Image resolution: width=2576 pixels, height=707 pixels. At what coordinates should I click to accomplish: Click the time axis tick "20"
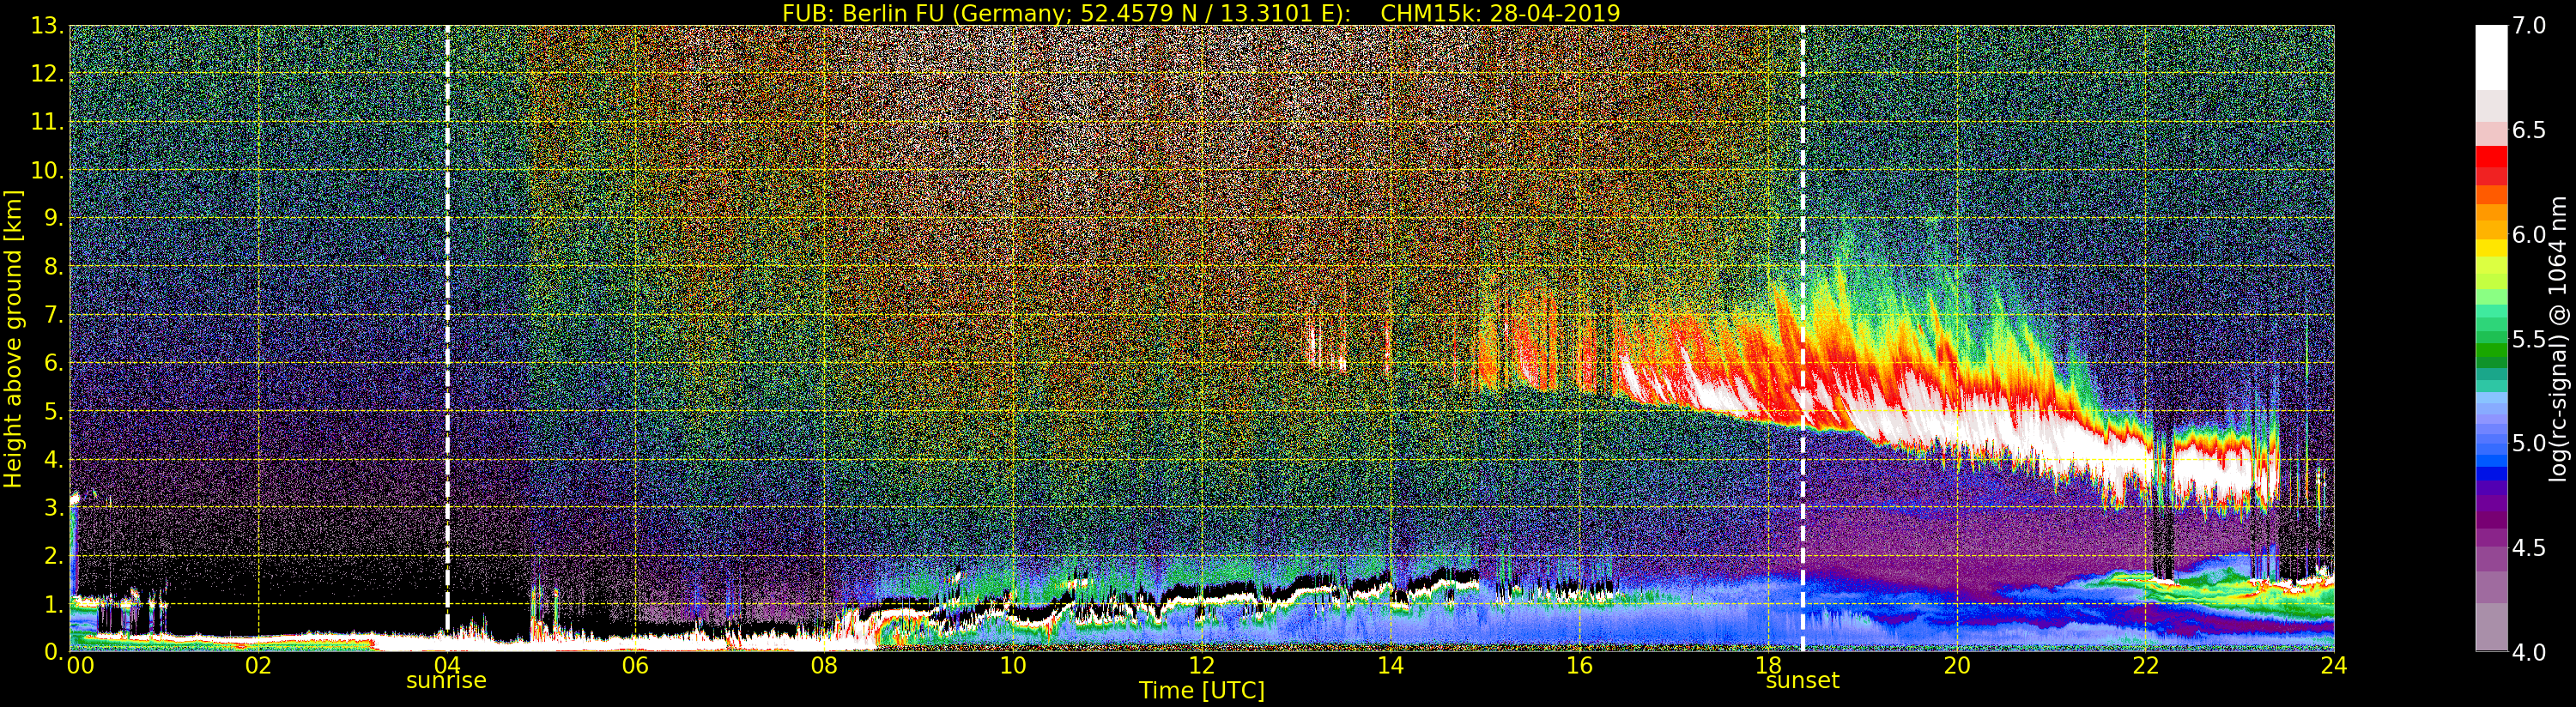[1957, 665]
